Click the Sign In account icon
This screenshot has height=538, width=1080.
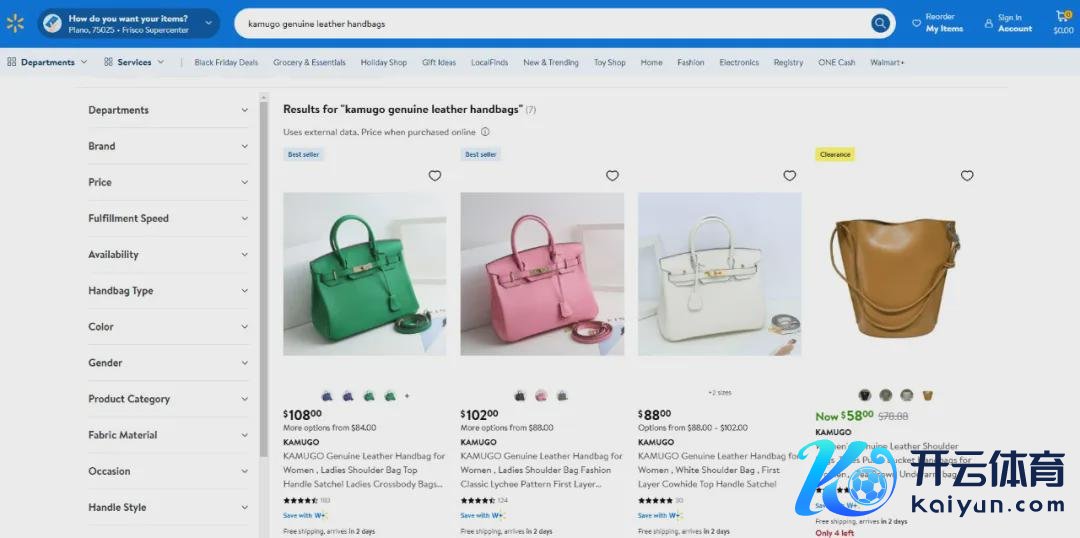point(989,23)
